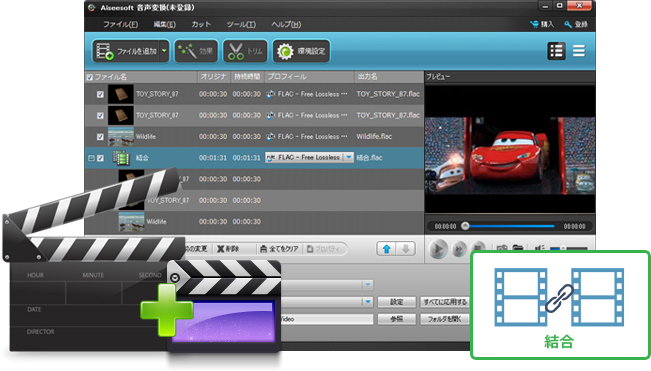Switch to plain list view icon
Viewport: 651px width, 371px height.
tap(579, 51)
